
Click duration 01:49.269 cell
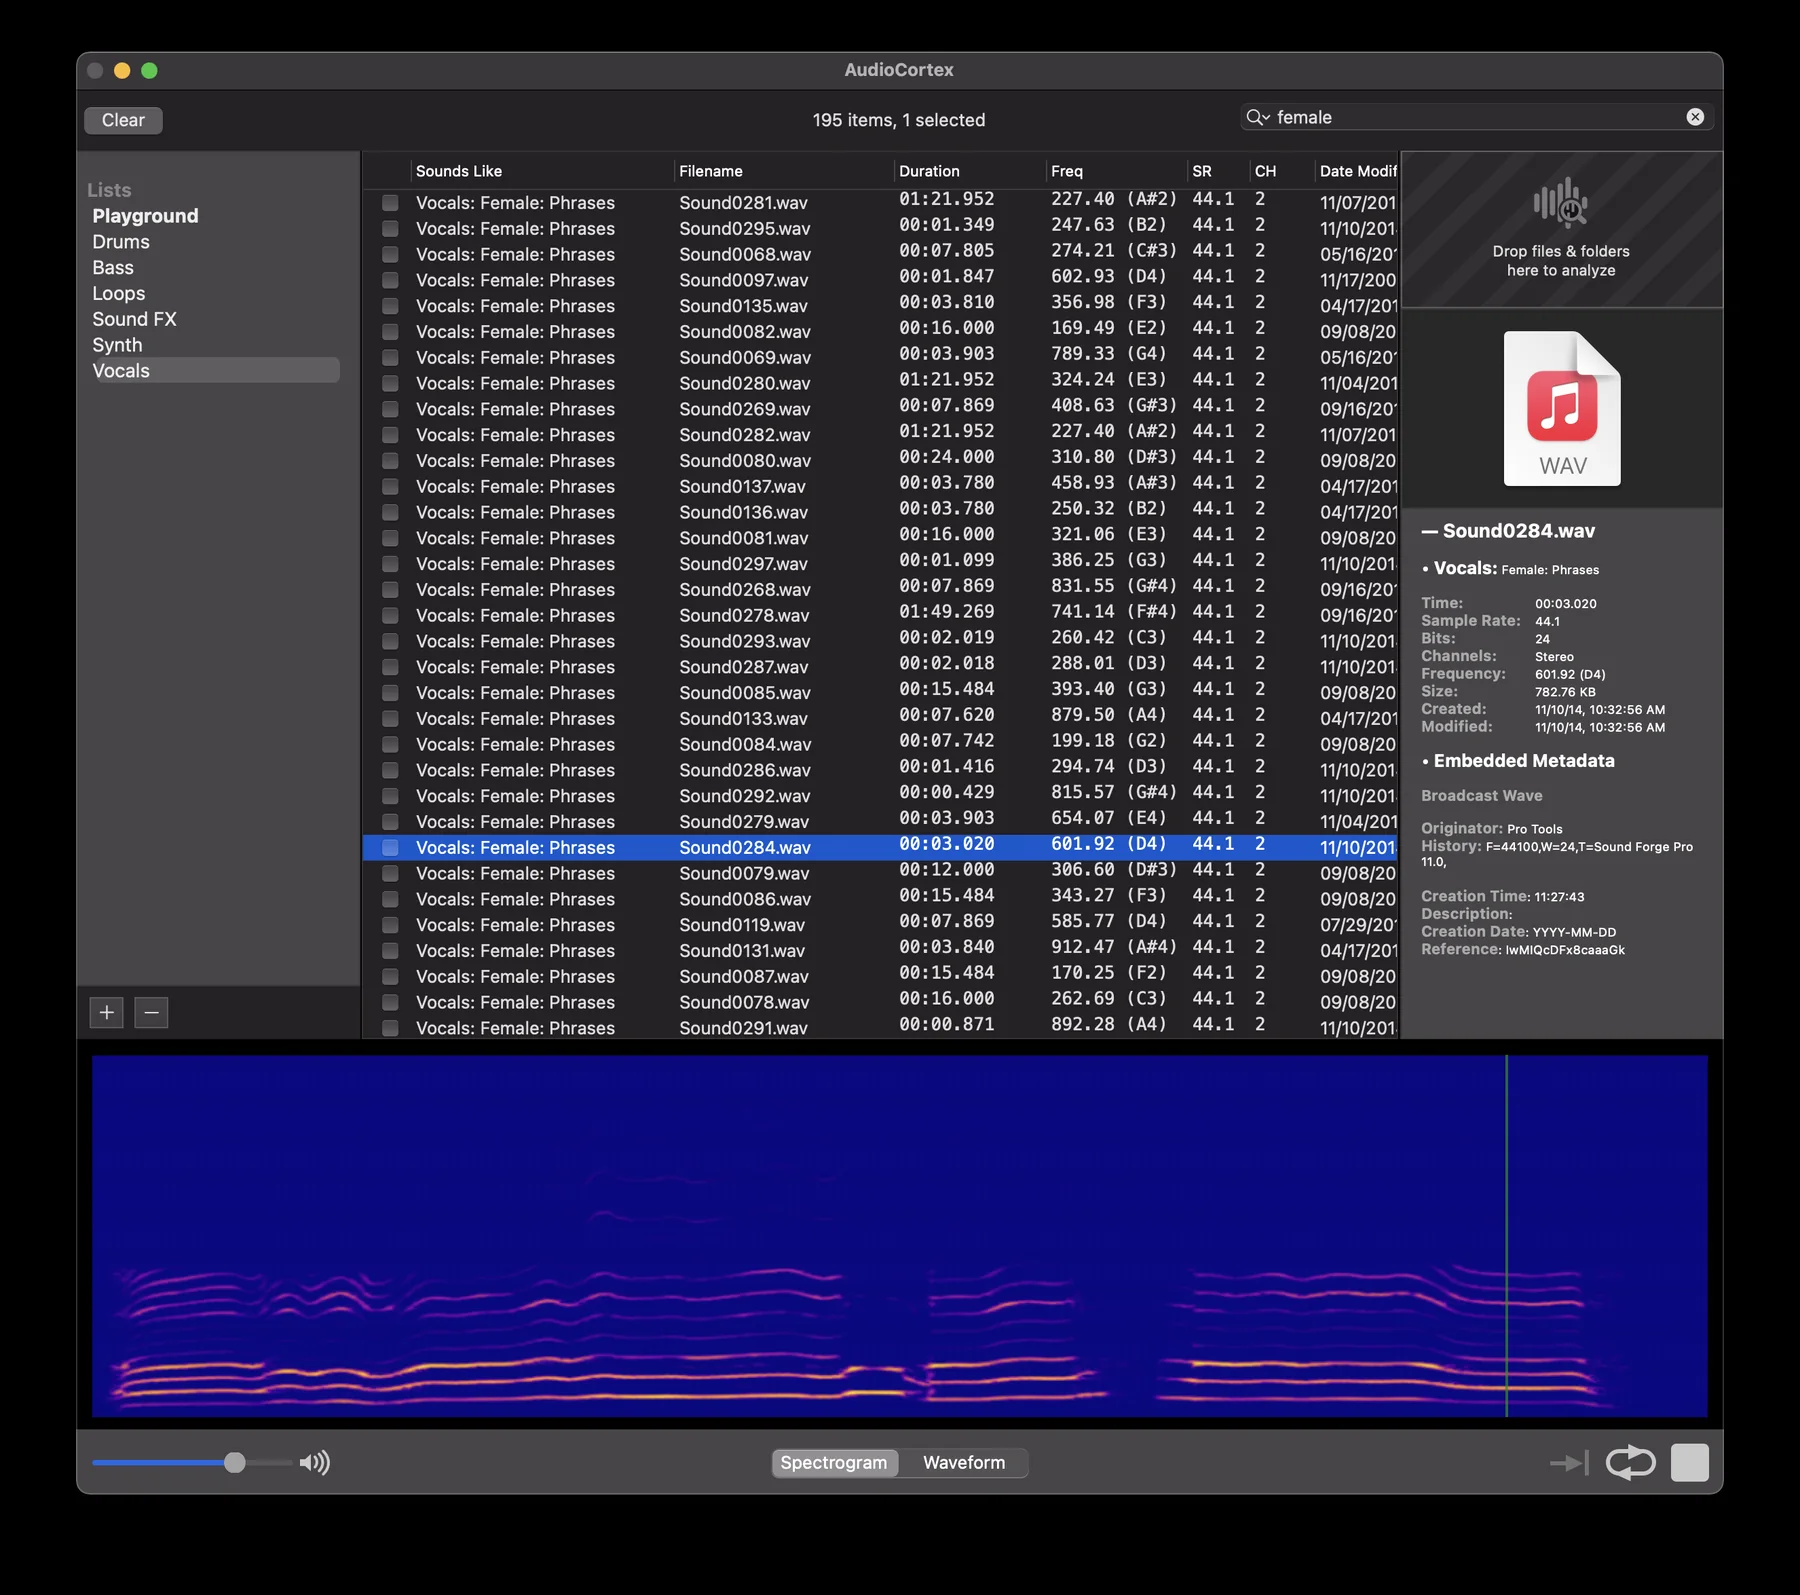point(946,612)
